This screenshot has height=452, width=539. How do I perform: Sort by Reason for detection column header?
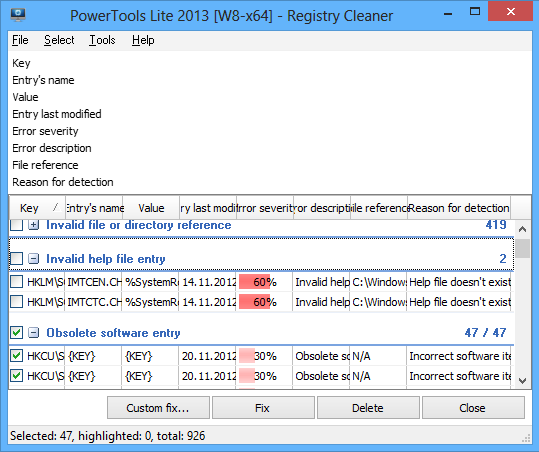459,208
